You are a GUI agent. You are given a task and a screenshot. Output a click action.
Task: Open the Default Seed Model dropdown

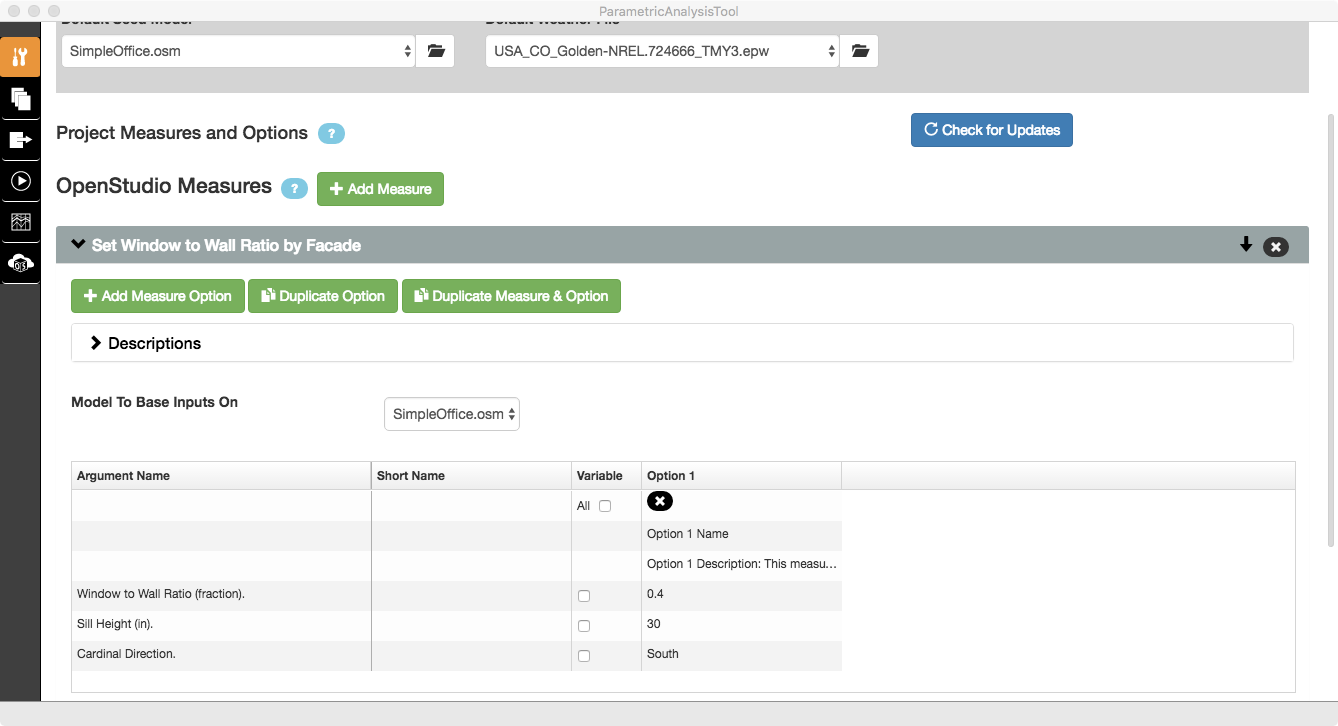[x=237, y=50]
